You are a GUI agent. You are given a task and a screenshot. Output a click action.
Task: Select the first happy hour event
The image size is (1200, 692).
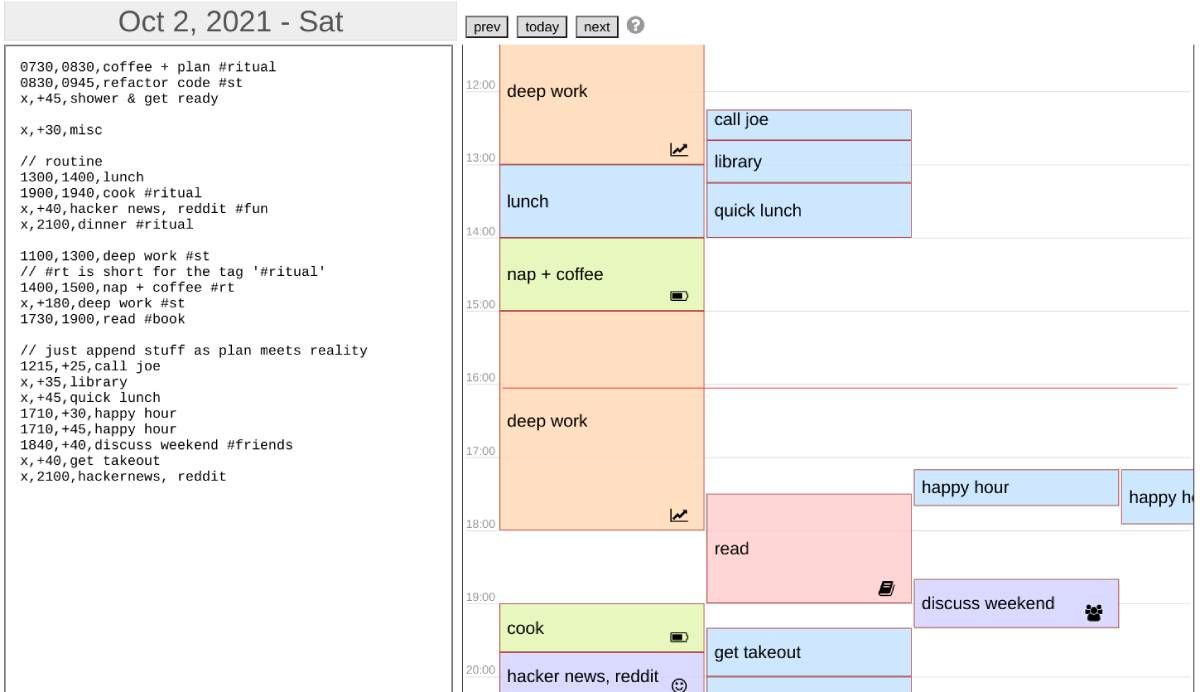(1015, 487)
